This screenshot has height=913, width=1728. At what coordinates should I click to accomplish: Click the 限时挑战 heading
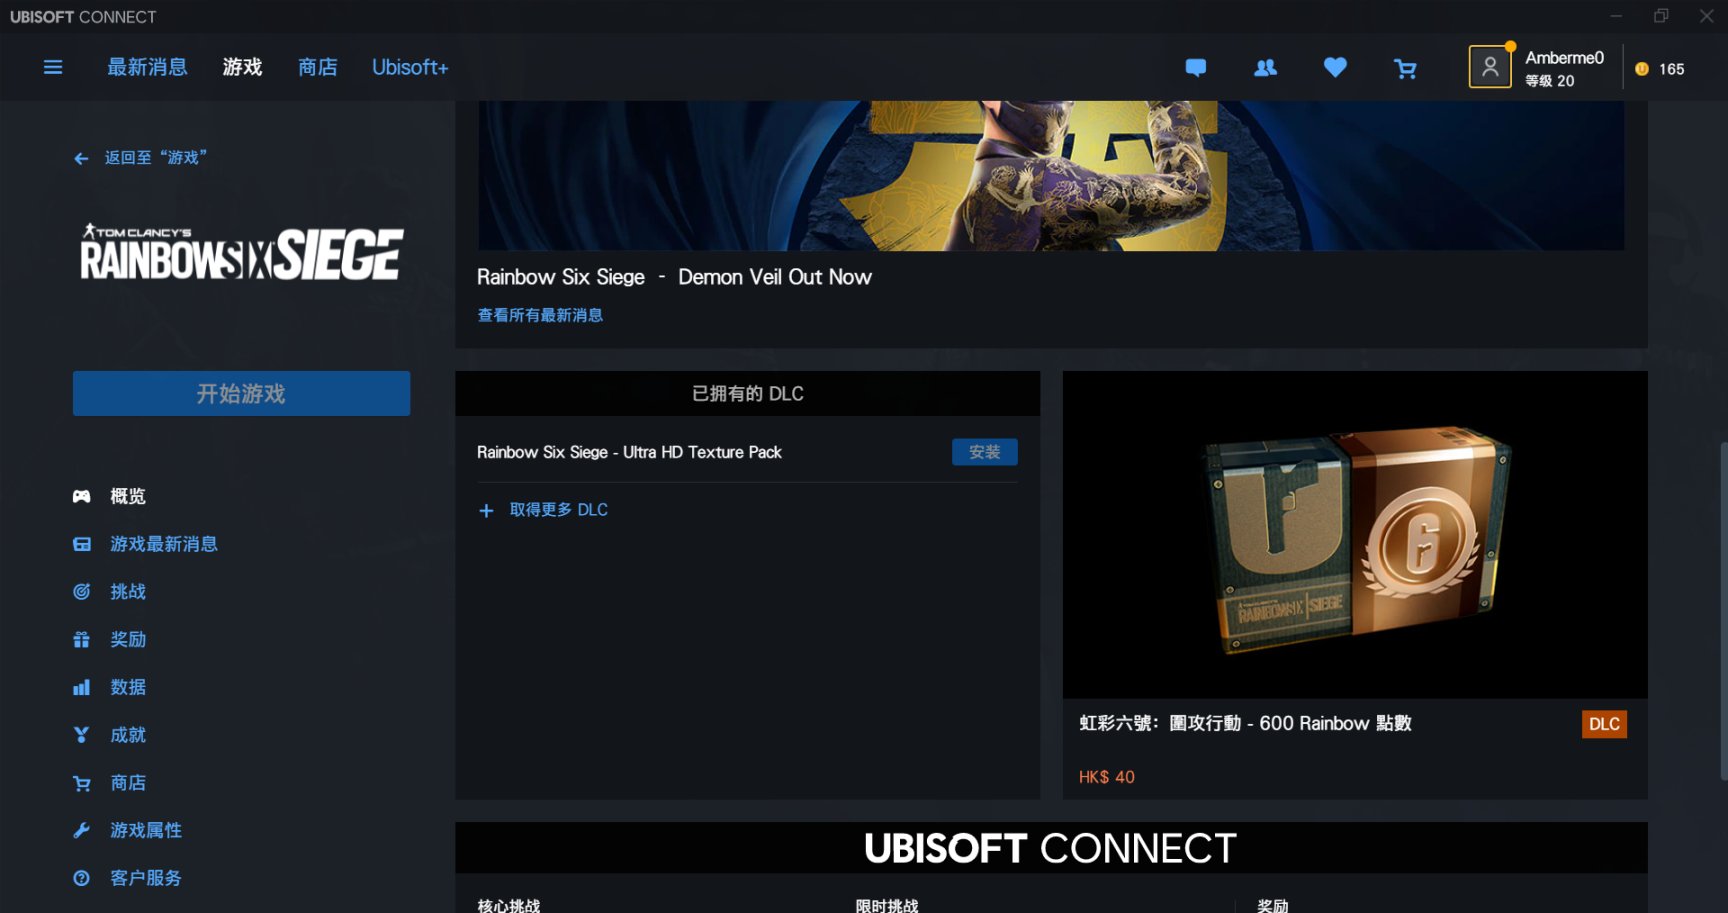[x=886, y=905]
